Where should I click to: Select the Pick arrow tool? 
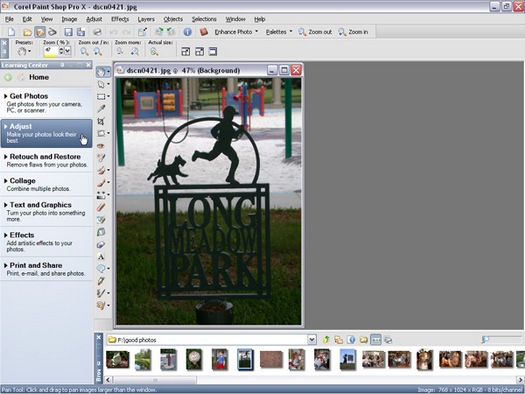click(x=101, y=84)
